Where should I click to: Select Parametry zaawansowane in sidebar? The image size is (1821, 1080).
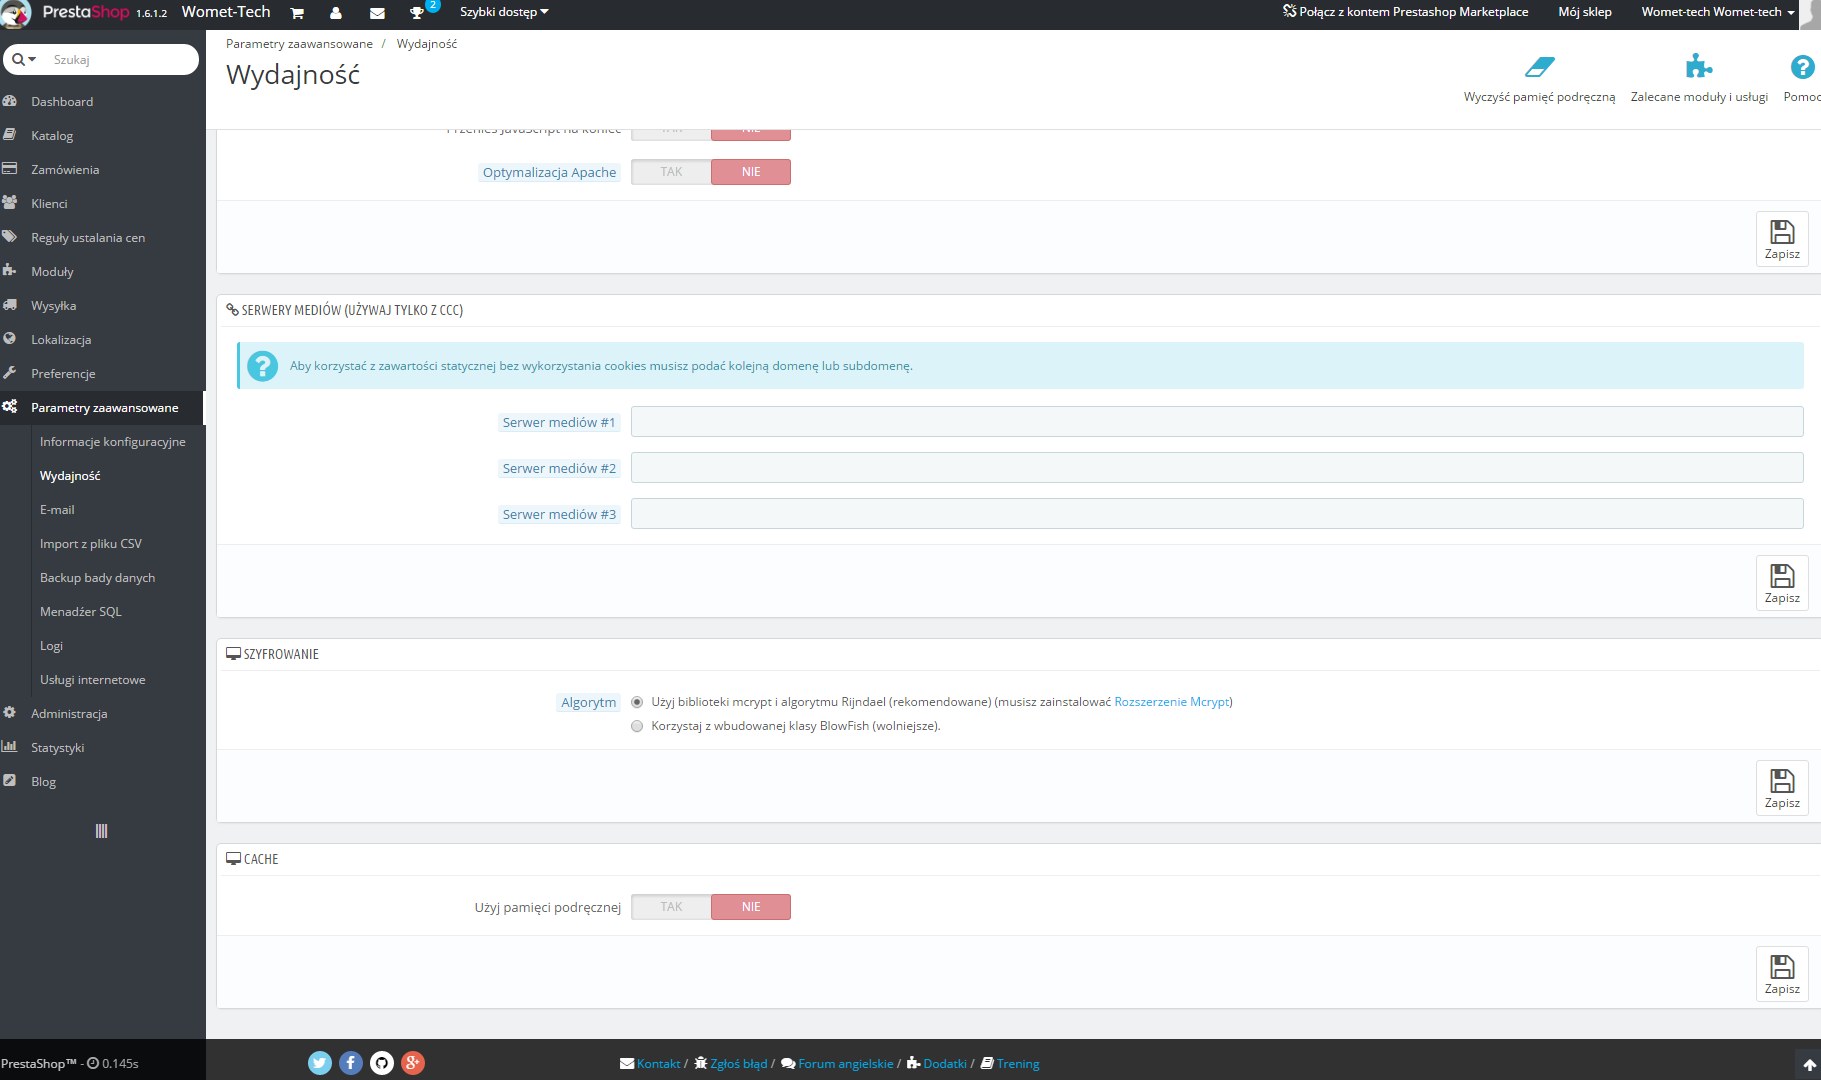click(x=102, y=407)
